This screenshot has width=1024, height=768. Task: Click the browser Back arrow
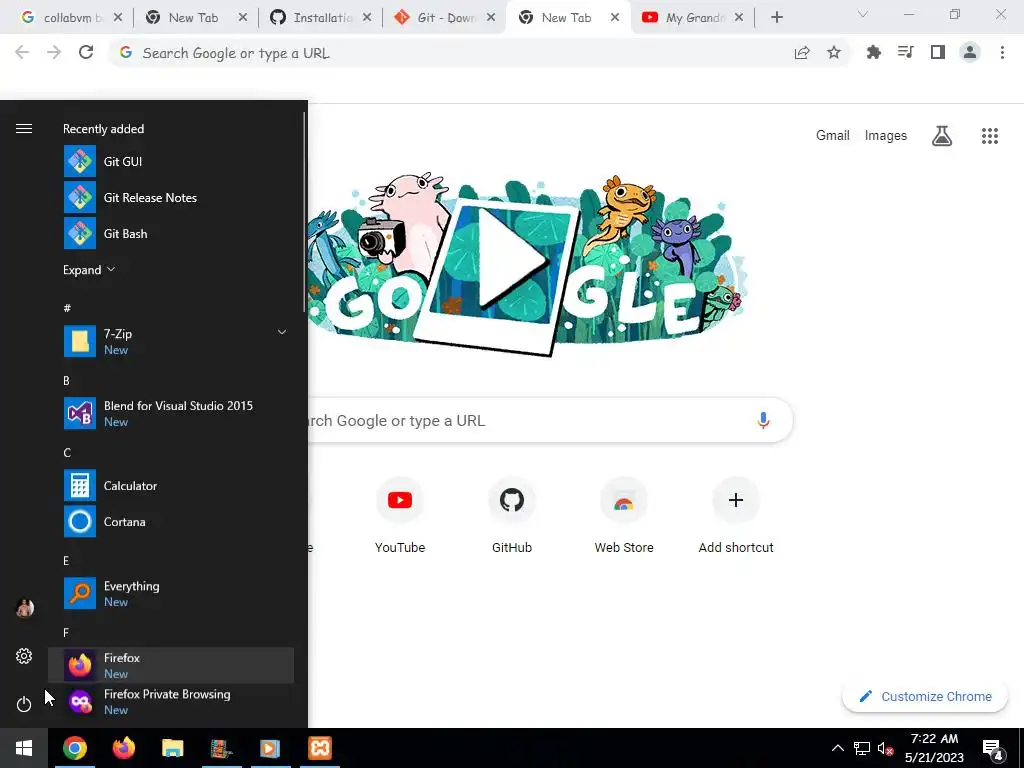pyautogui.click(x=22, y=52)
